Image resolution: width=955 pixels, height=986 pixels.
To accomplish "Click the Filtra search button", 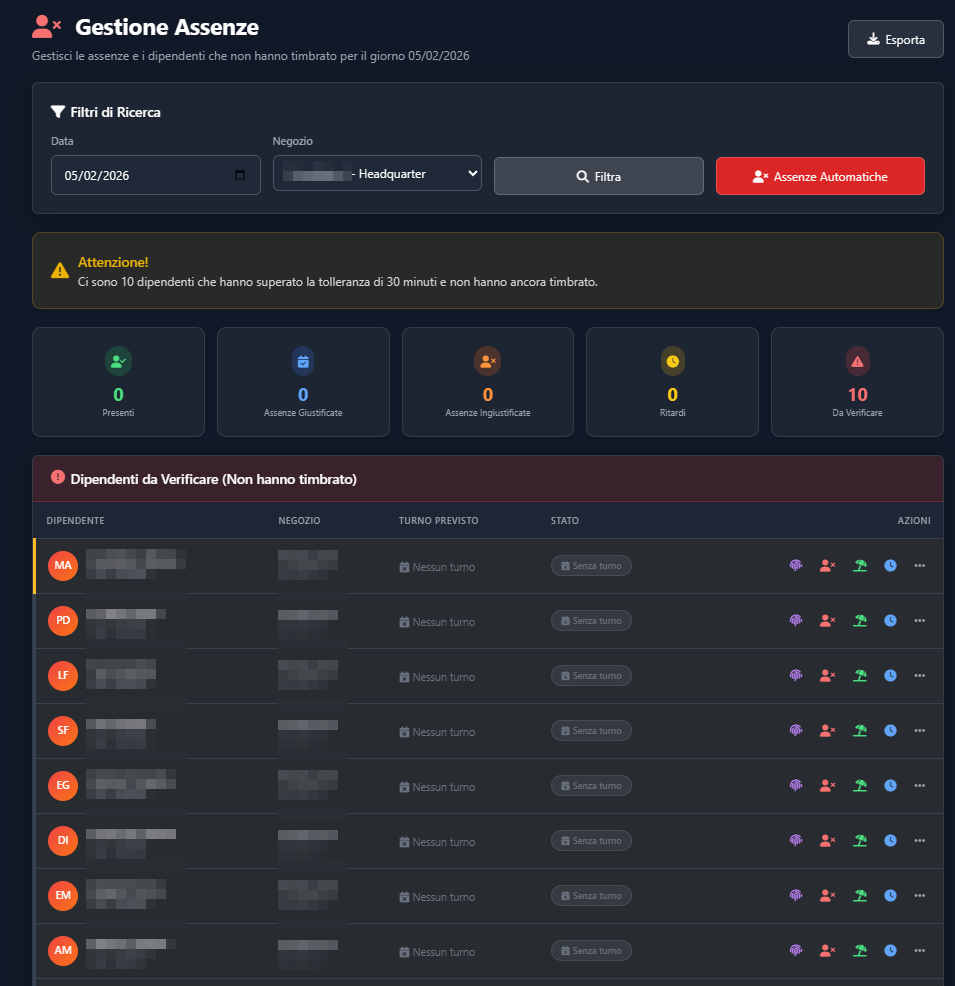I will point(598,176).
